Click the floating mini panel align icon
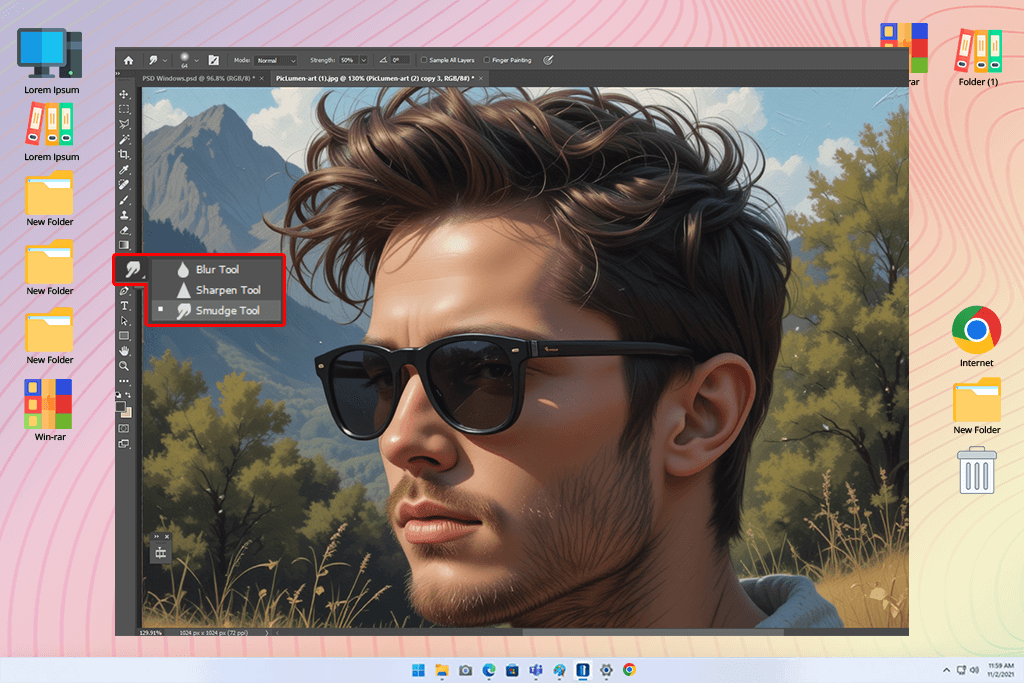The image size is (1024, 683). click(x=161, y=553)
